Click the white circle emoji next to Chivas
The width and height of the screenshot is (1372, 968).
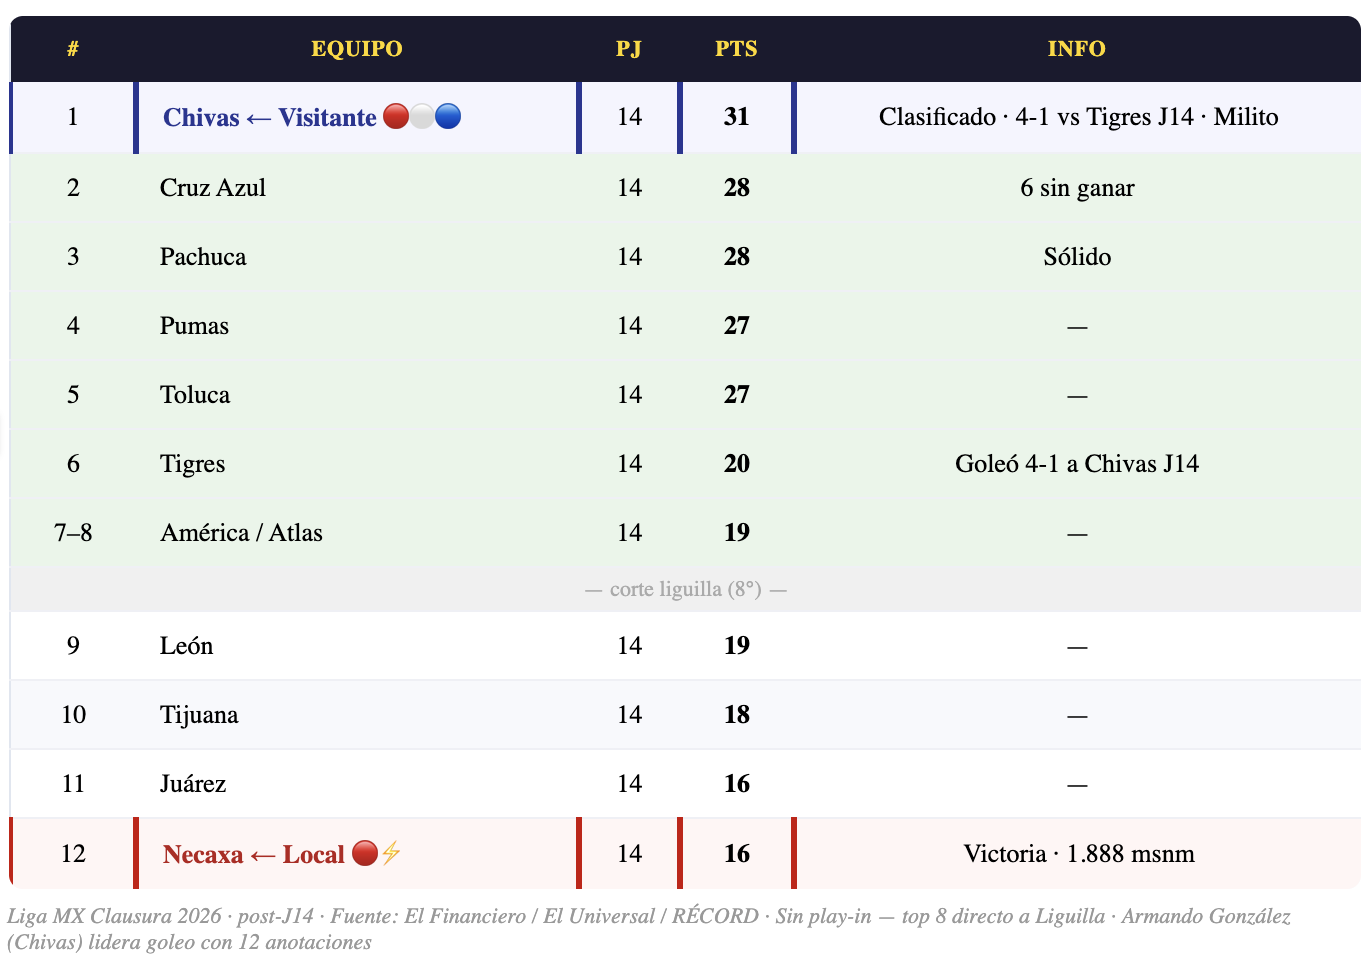(x=422, y=117)
